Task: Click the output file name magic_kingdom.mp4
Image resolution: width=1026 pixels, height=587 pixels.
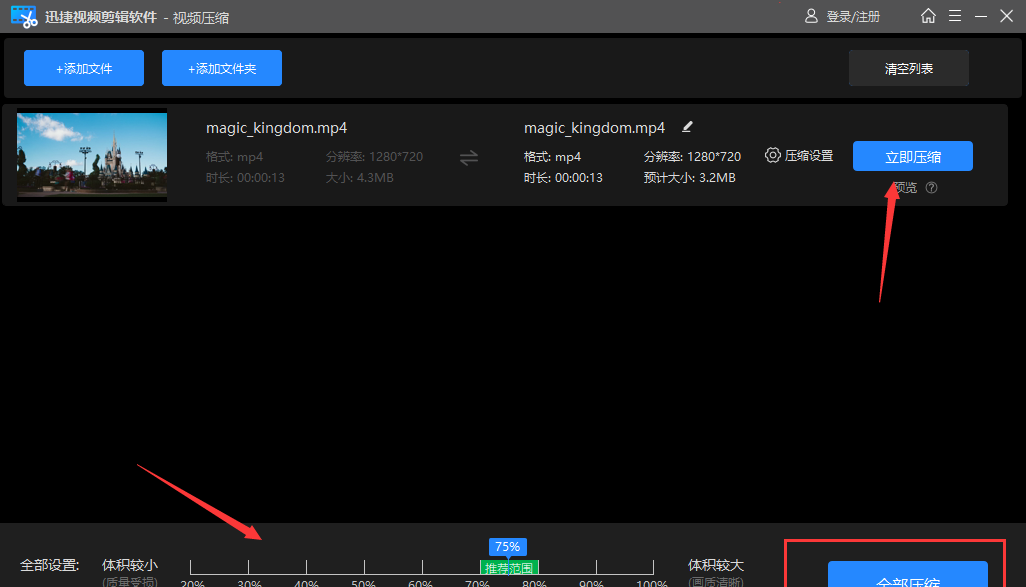Action: (594, 128)
